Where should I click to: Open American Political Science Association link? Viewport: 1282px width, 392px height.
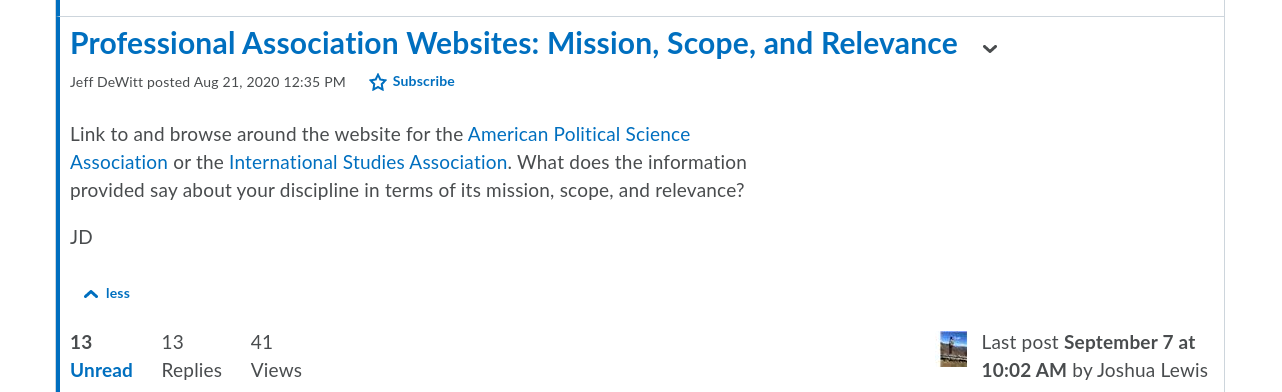point(380,148)
